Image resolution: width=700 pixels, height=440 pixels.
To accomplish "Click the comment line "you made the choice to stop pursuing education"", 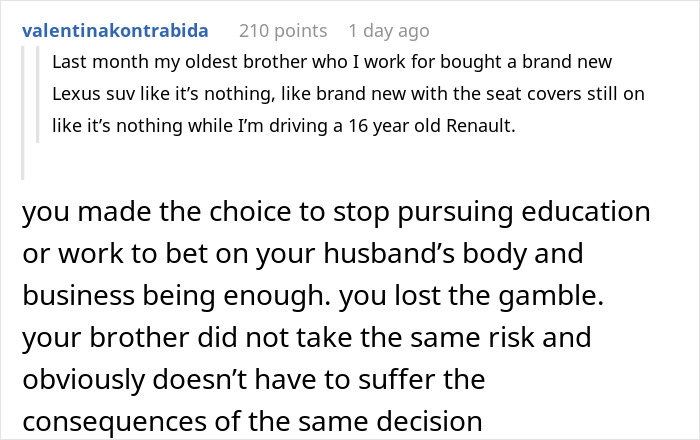I will coord(335,213).
